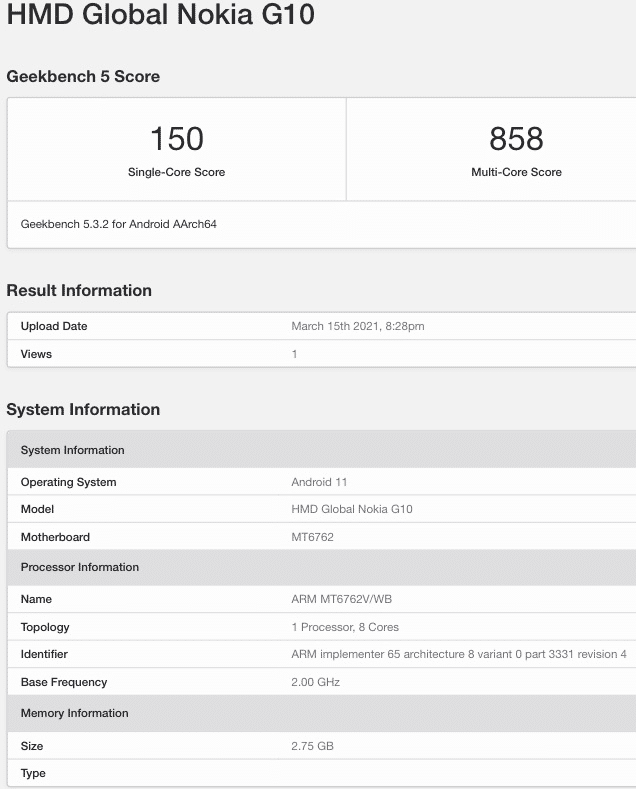
Task: Click the memory Size row label
Action: click(x=32, y=746)
